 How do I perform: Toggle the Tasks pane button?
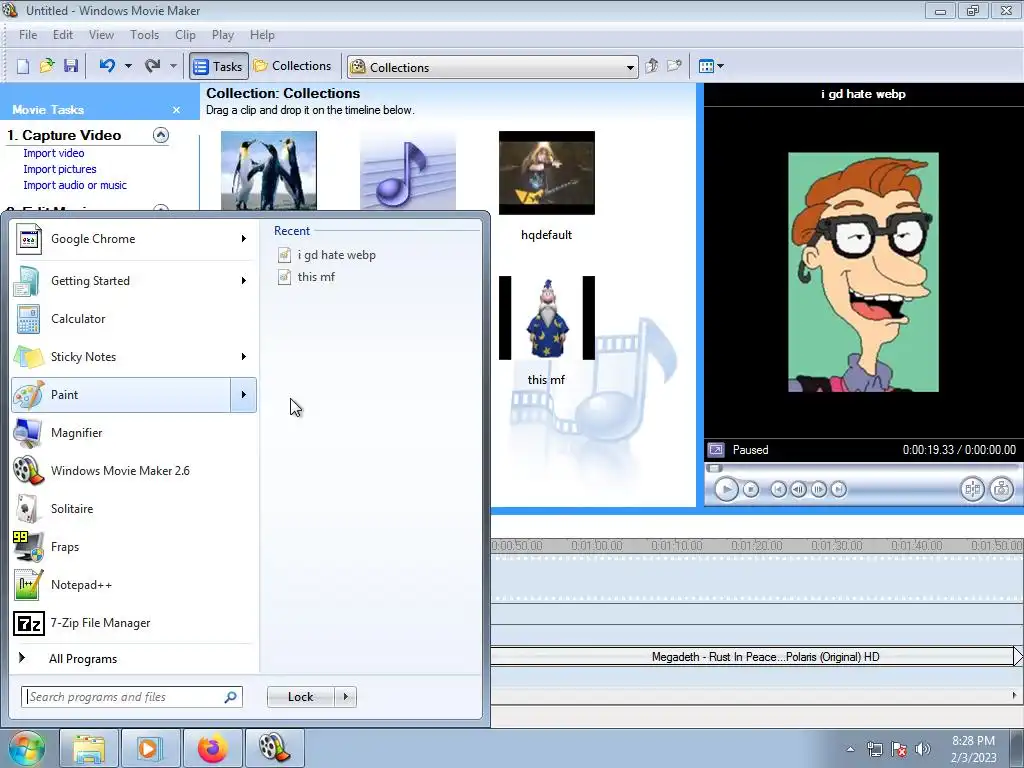pos(219,66)
